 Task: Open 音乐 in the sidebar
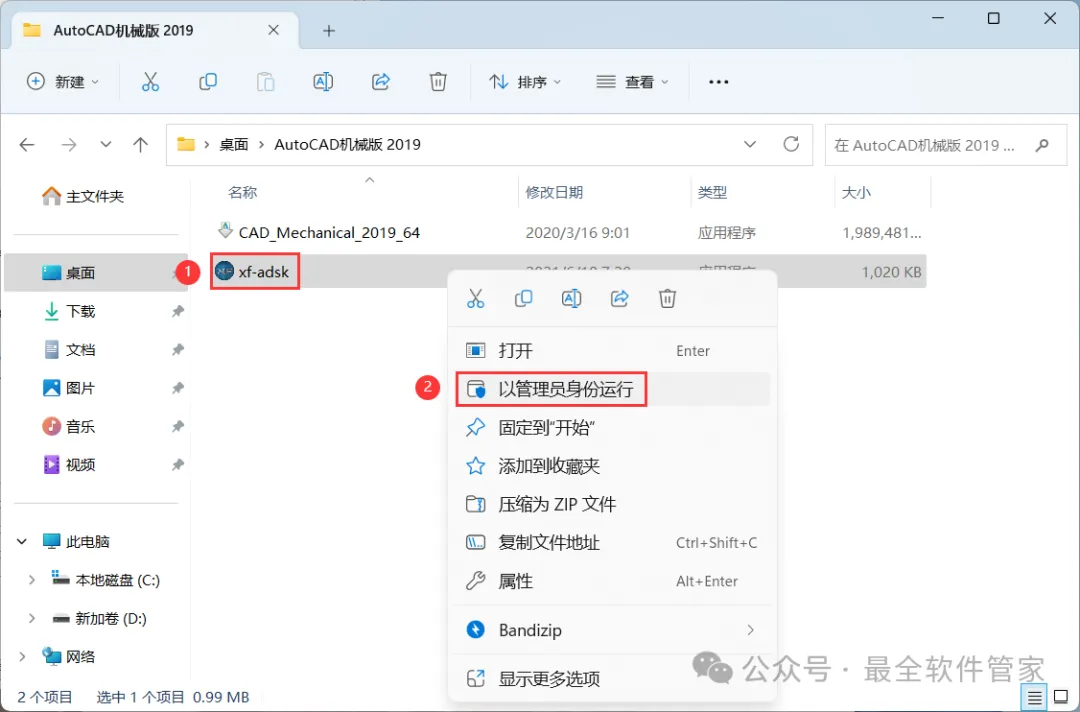81,427
